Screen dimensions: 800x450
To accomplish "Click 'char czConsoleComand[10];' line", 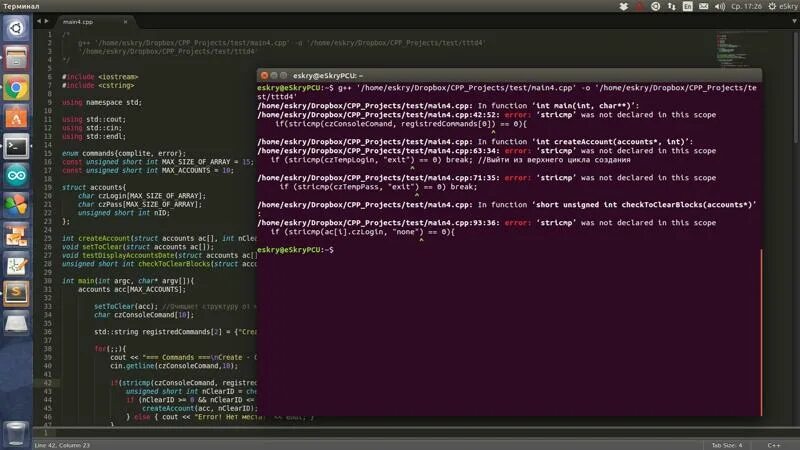I will [144, 315].
